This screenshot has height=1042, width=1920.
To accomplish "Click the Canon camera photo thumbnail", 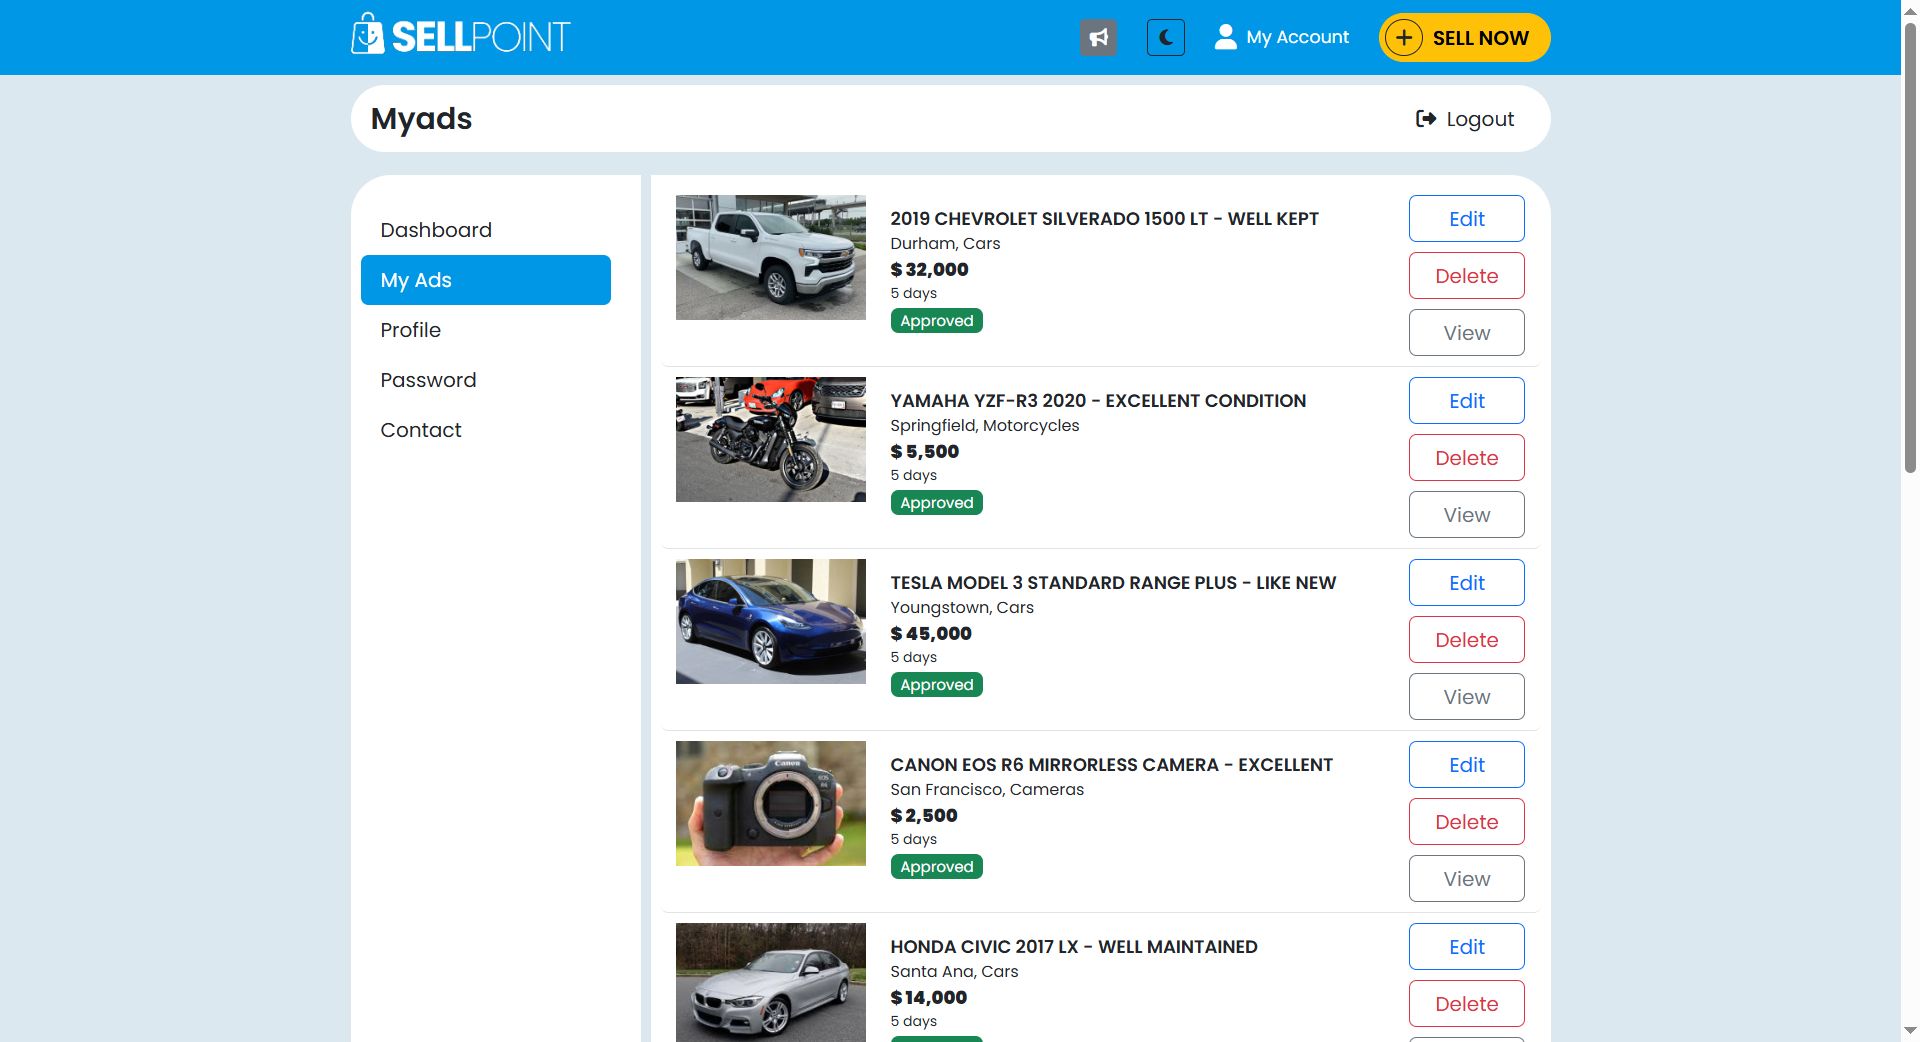I will point(770,804).
